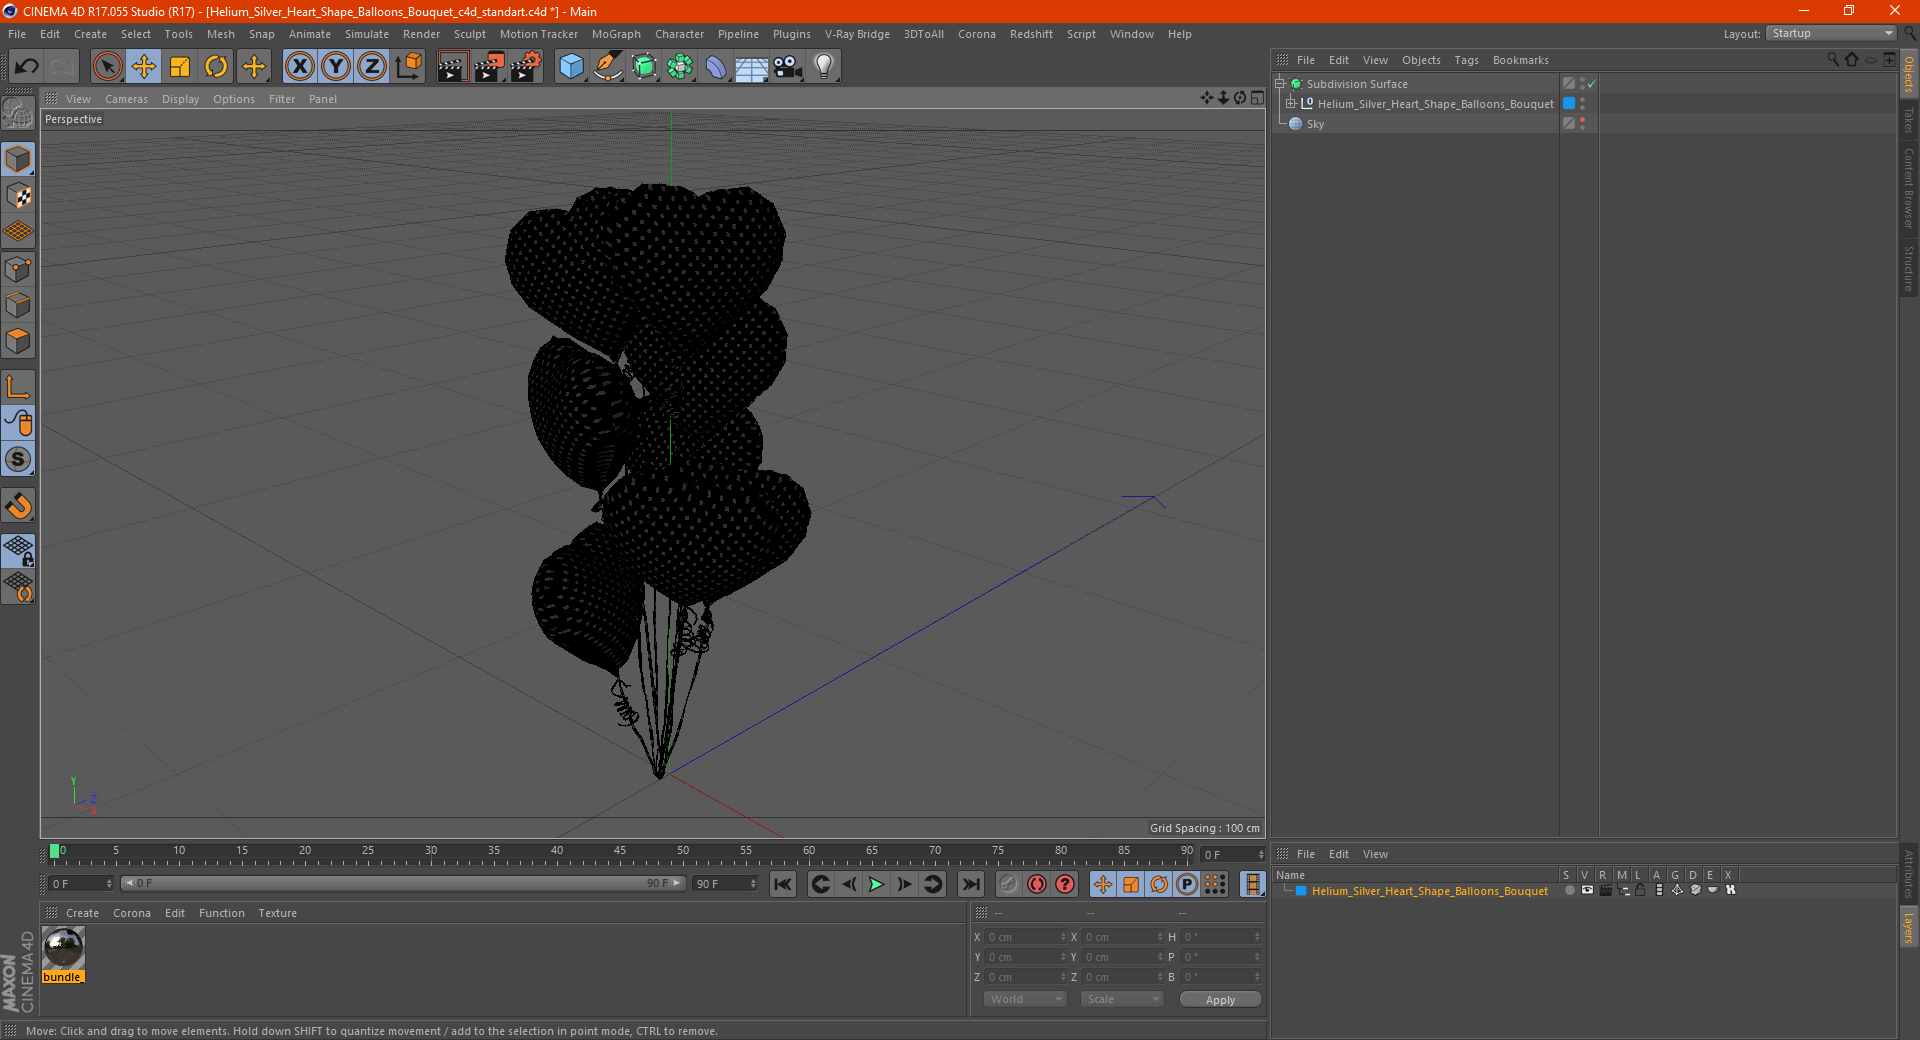
Task: Select the Live Selection tool
Action: 107,67
